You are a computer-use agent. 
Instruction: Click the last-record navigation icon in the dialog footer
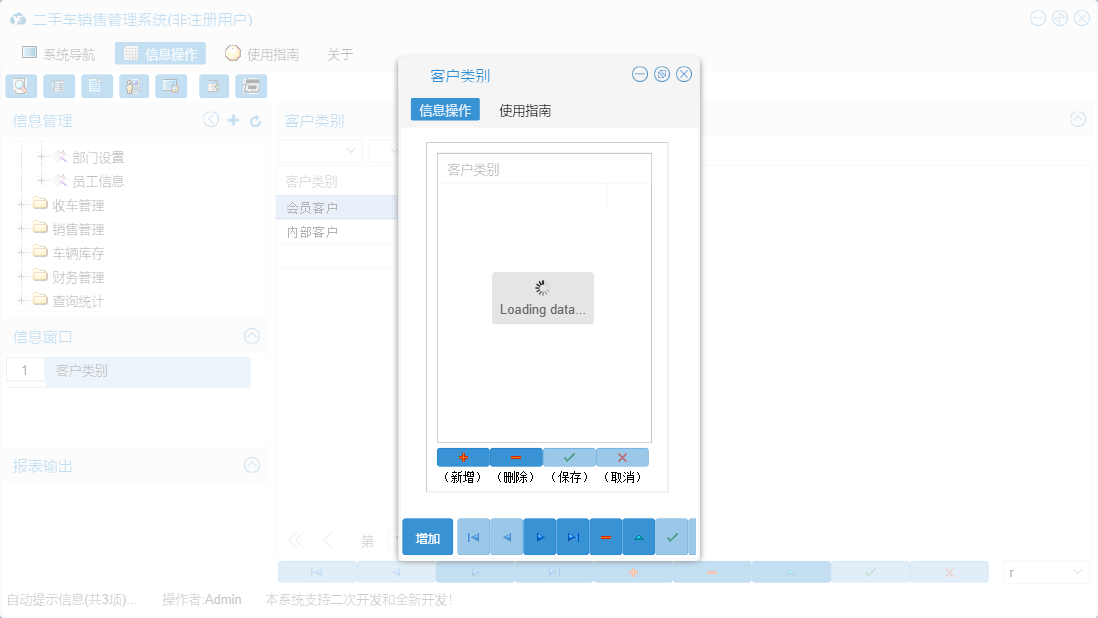click(572, 537)
